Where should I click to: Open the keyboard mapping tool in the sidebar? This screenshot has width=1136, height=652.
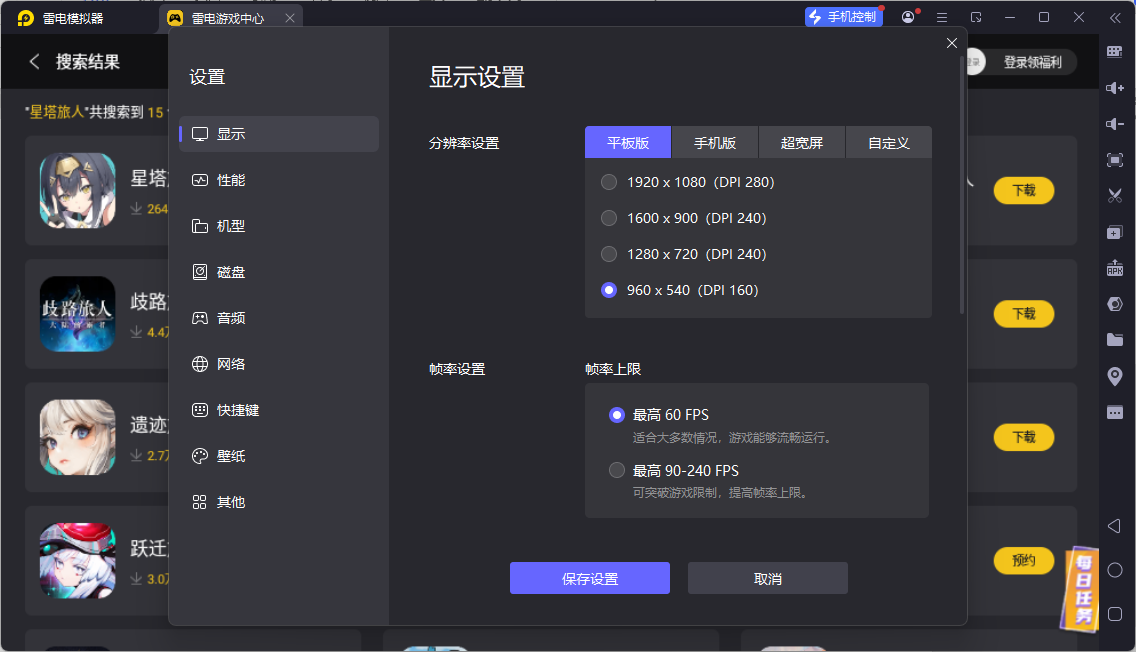pos(1115,51)
